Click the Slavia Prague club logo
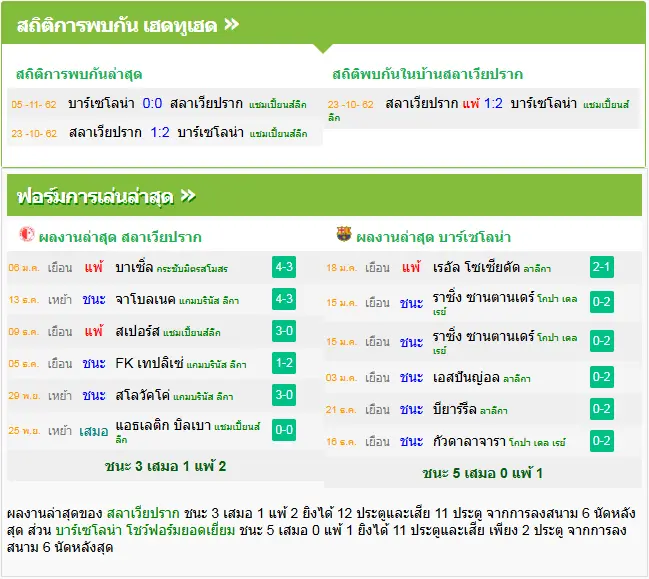 27,234
